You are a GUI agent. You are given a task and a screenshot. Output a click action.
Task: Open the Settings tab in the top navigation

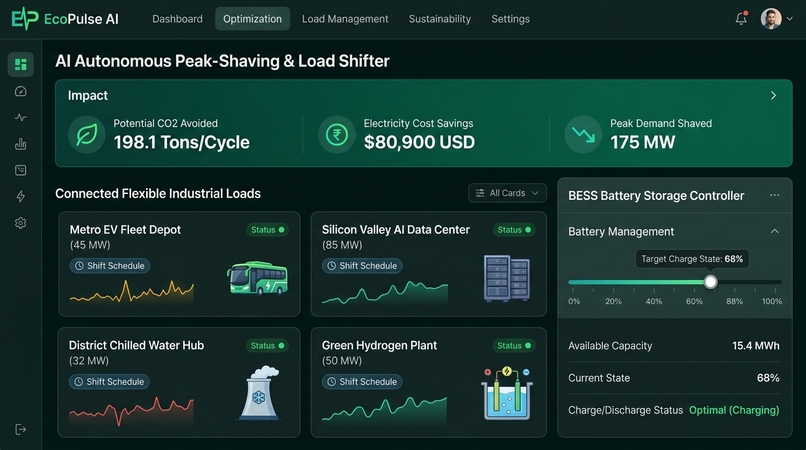tap(510, 19)
